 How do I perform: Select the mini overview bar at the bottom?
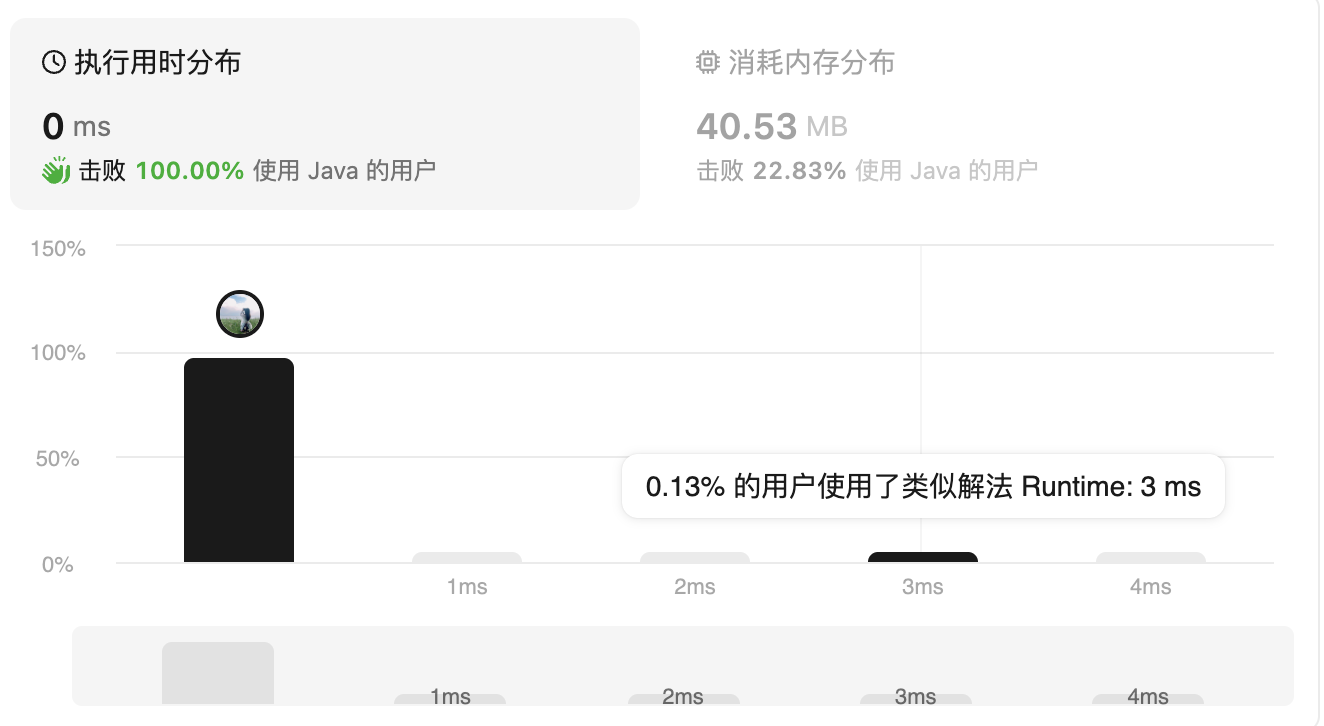point(217,672)
